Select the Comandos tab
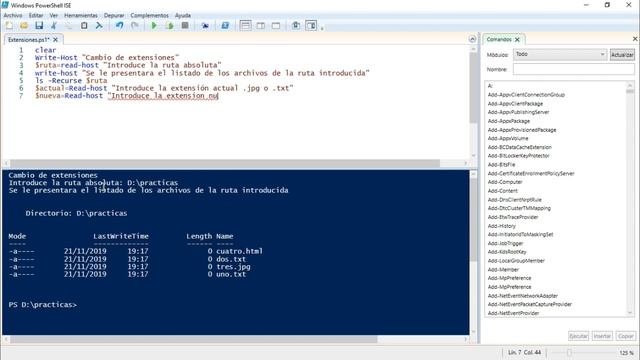 (x=499, y=39)
